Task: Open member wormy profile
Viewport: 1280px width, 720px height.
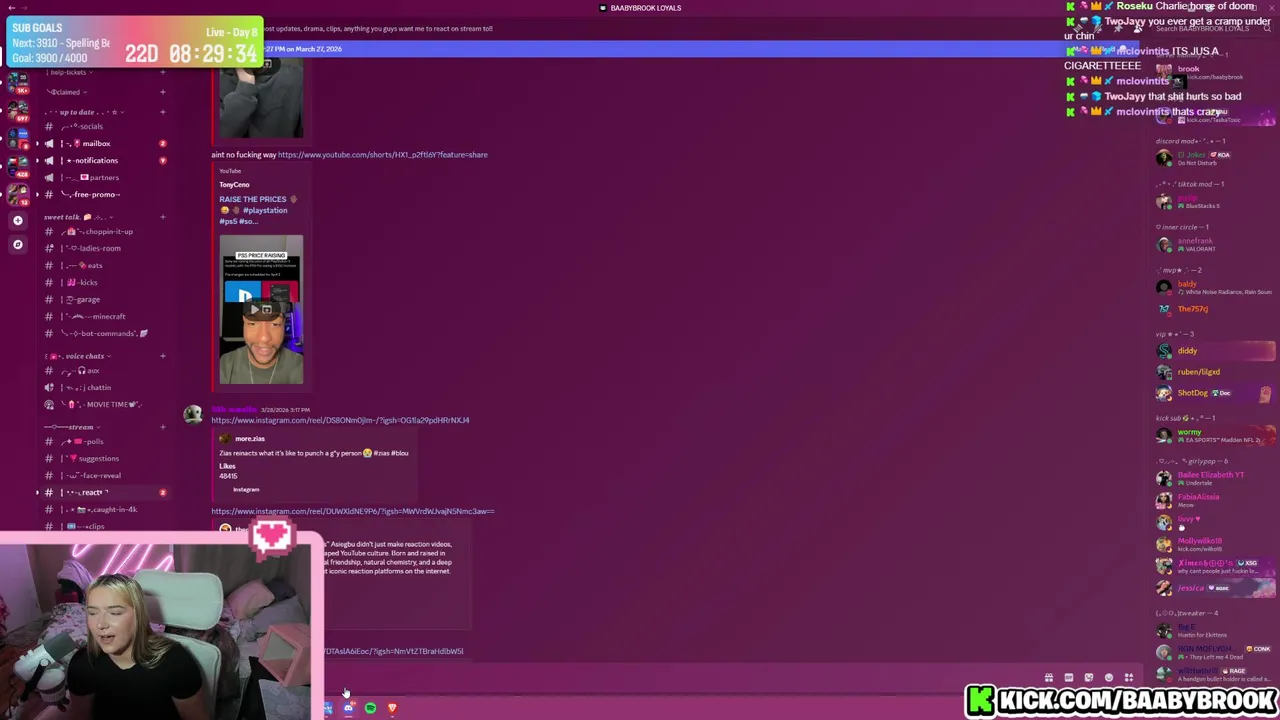Action: 1215,436
